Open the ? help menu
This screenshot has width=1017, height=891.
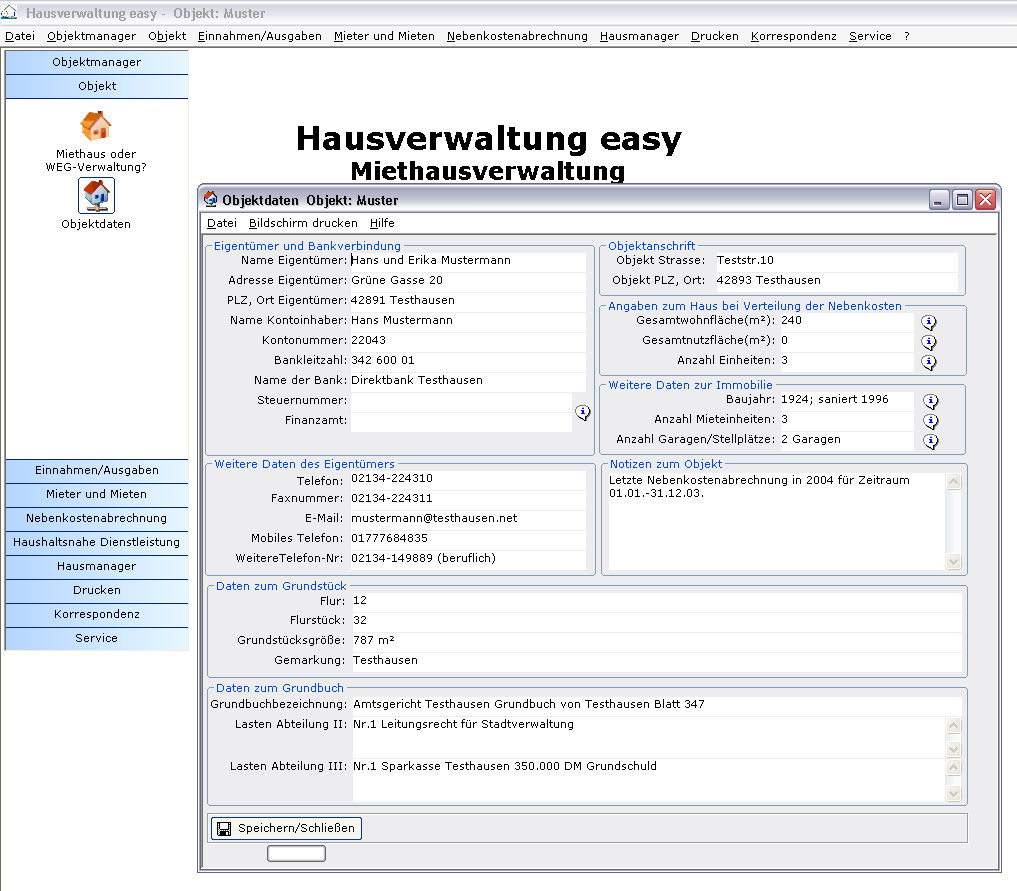(x=907, y=36)
